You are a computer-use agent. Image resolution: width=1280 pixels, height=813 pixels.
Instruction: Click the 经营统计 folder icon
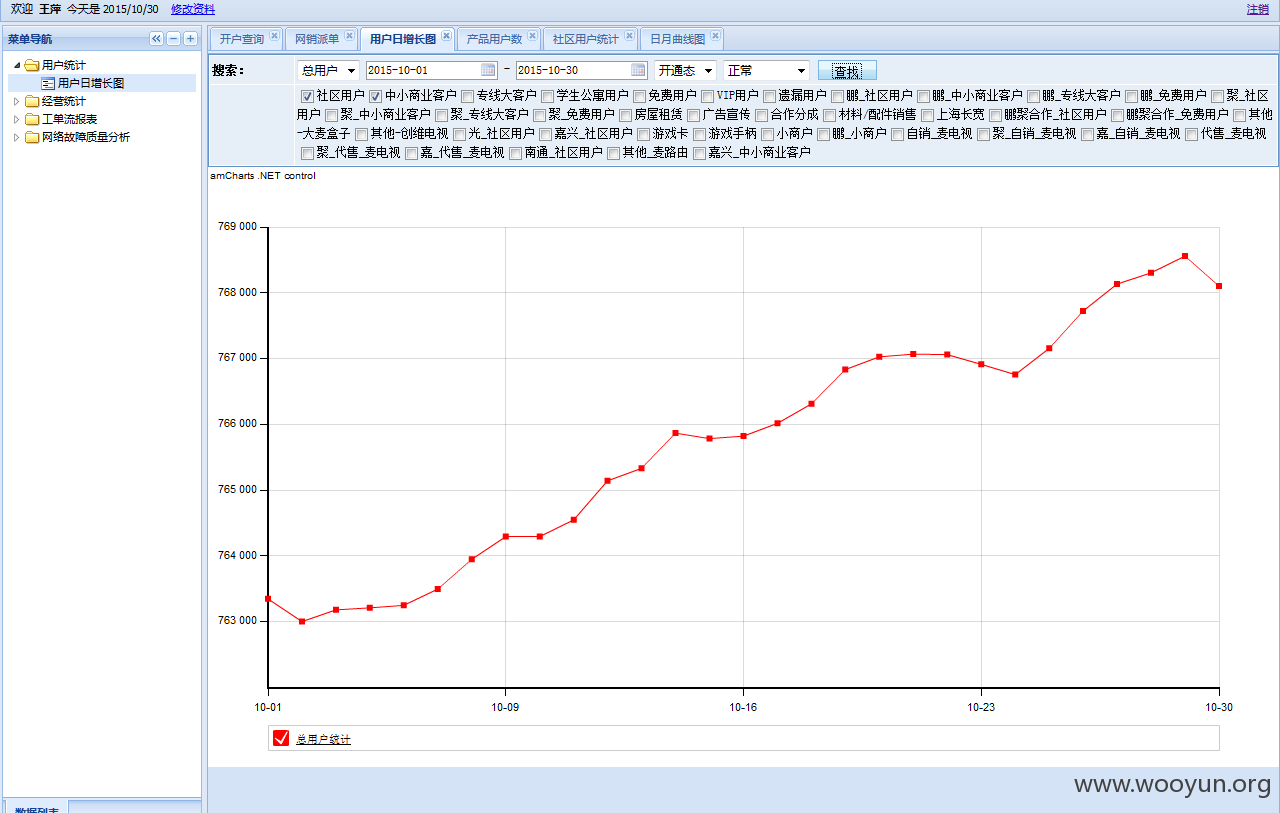(32, 101)
